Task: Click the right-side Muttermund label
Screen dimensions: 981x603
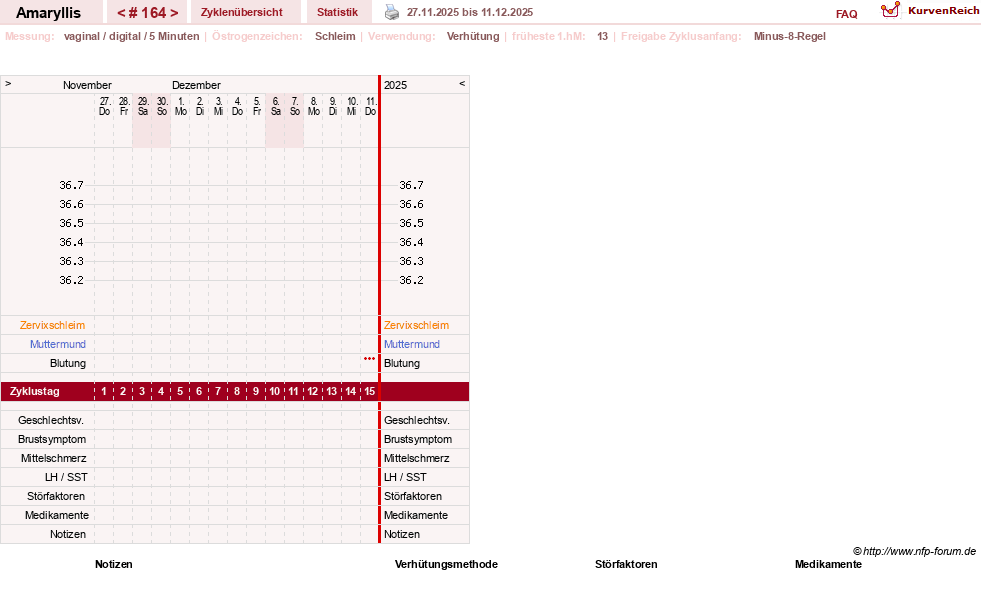Action: click(412, 344)
